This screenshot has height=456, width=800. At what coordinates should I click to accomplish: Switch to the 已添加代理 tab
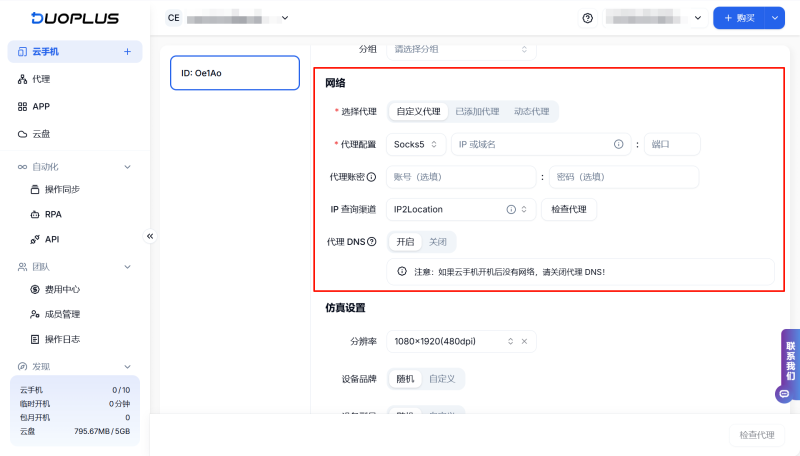pos(477,112)
